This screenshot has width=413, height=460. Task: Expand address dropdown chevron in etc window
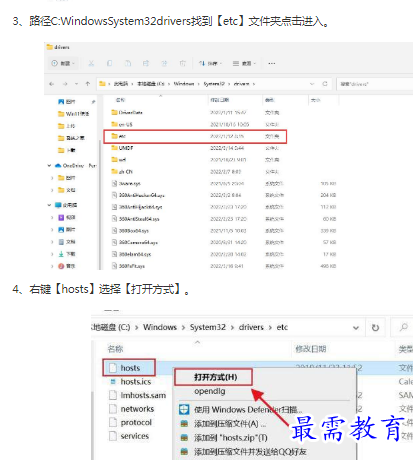tap(356, 328)
